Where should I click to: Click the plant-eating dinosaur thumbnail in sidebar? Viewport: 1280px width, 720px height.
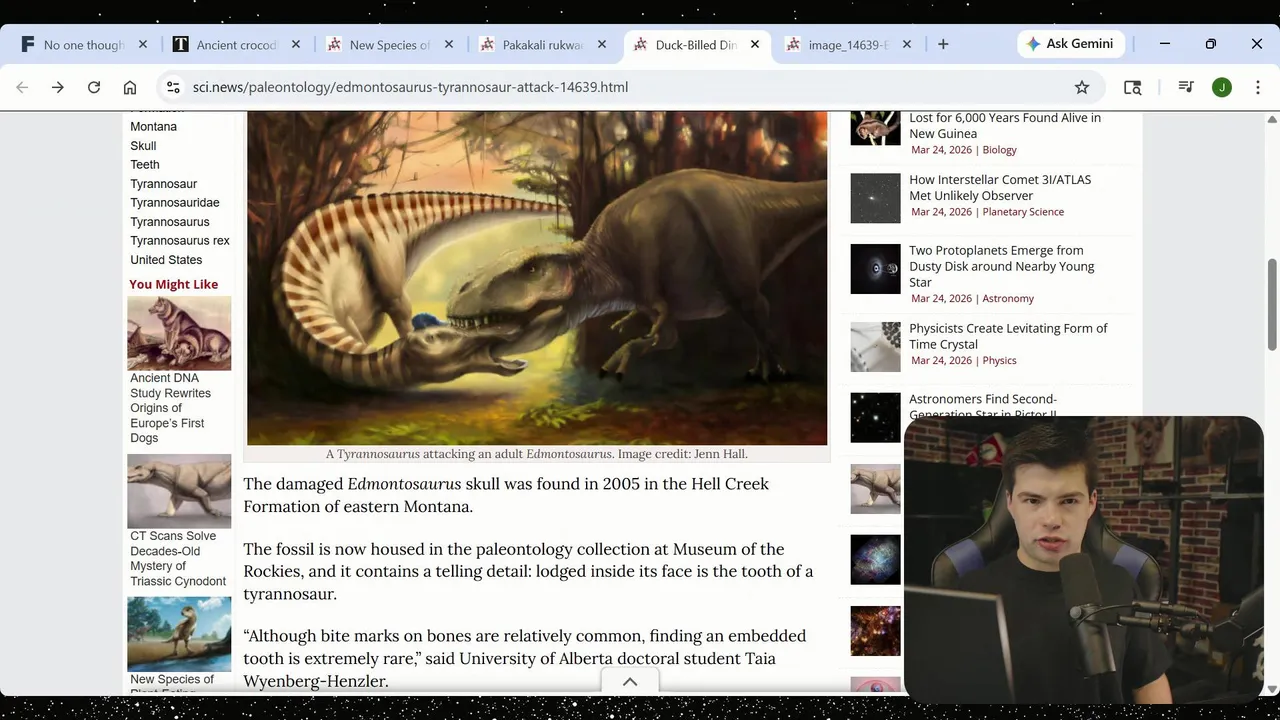tap(179, 634)
